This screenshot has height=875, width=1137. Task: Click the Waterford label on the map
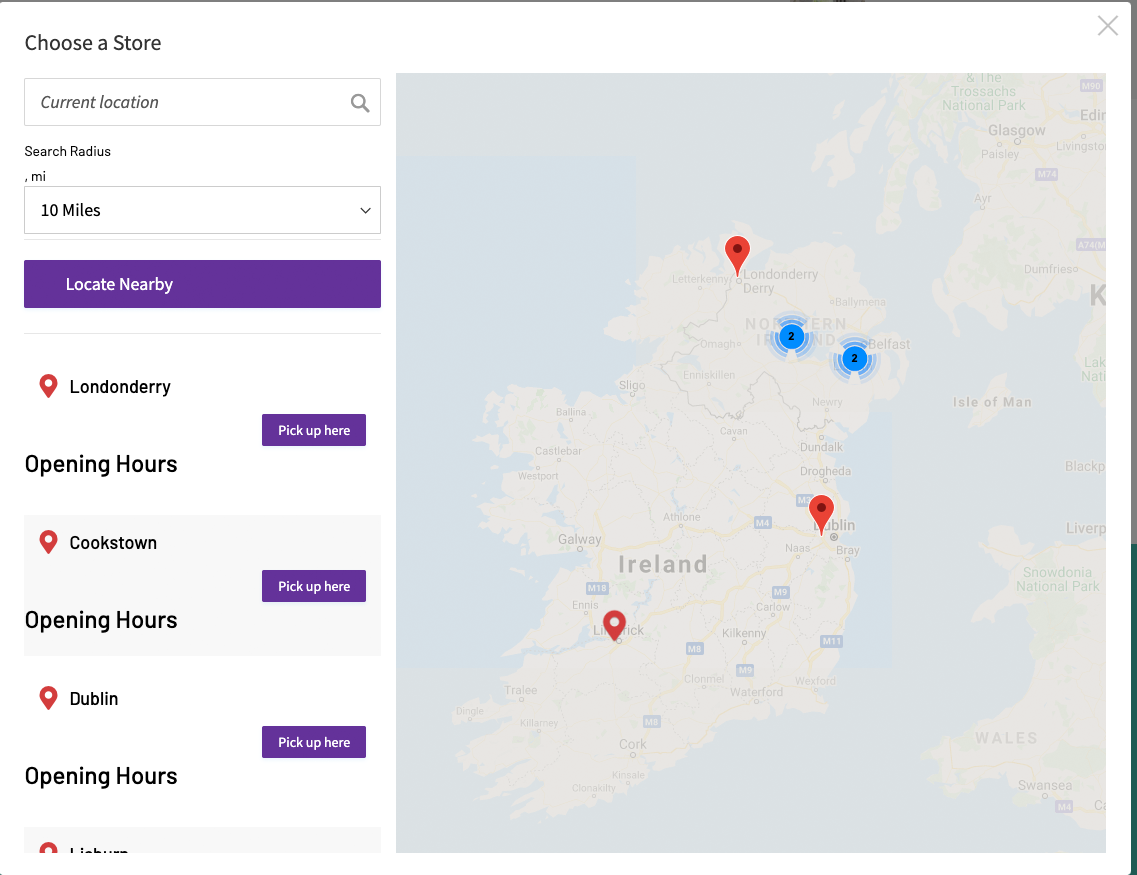tap(756, 692)
